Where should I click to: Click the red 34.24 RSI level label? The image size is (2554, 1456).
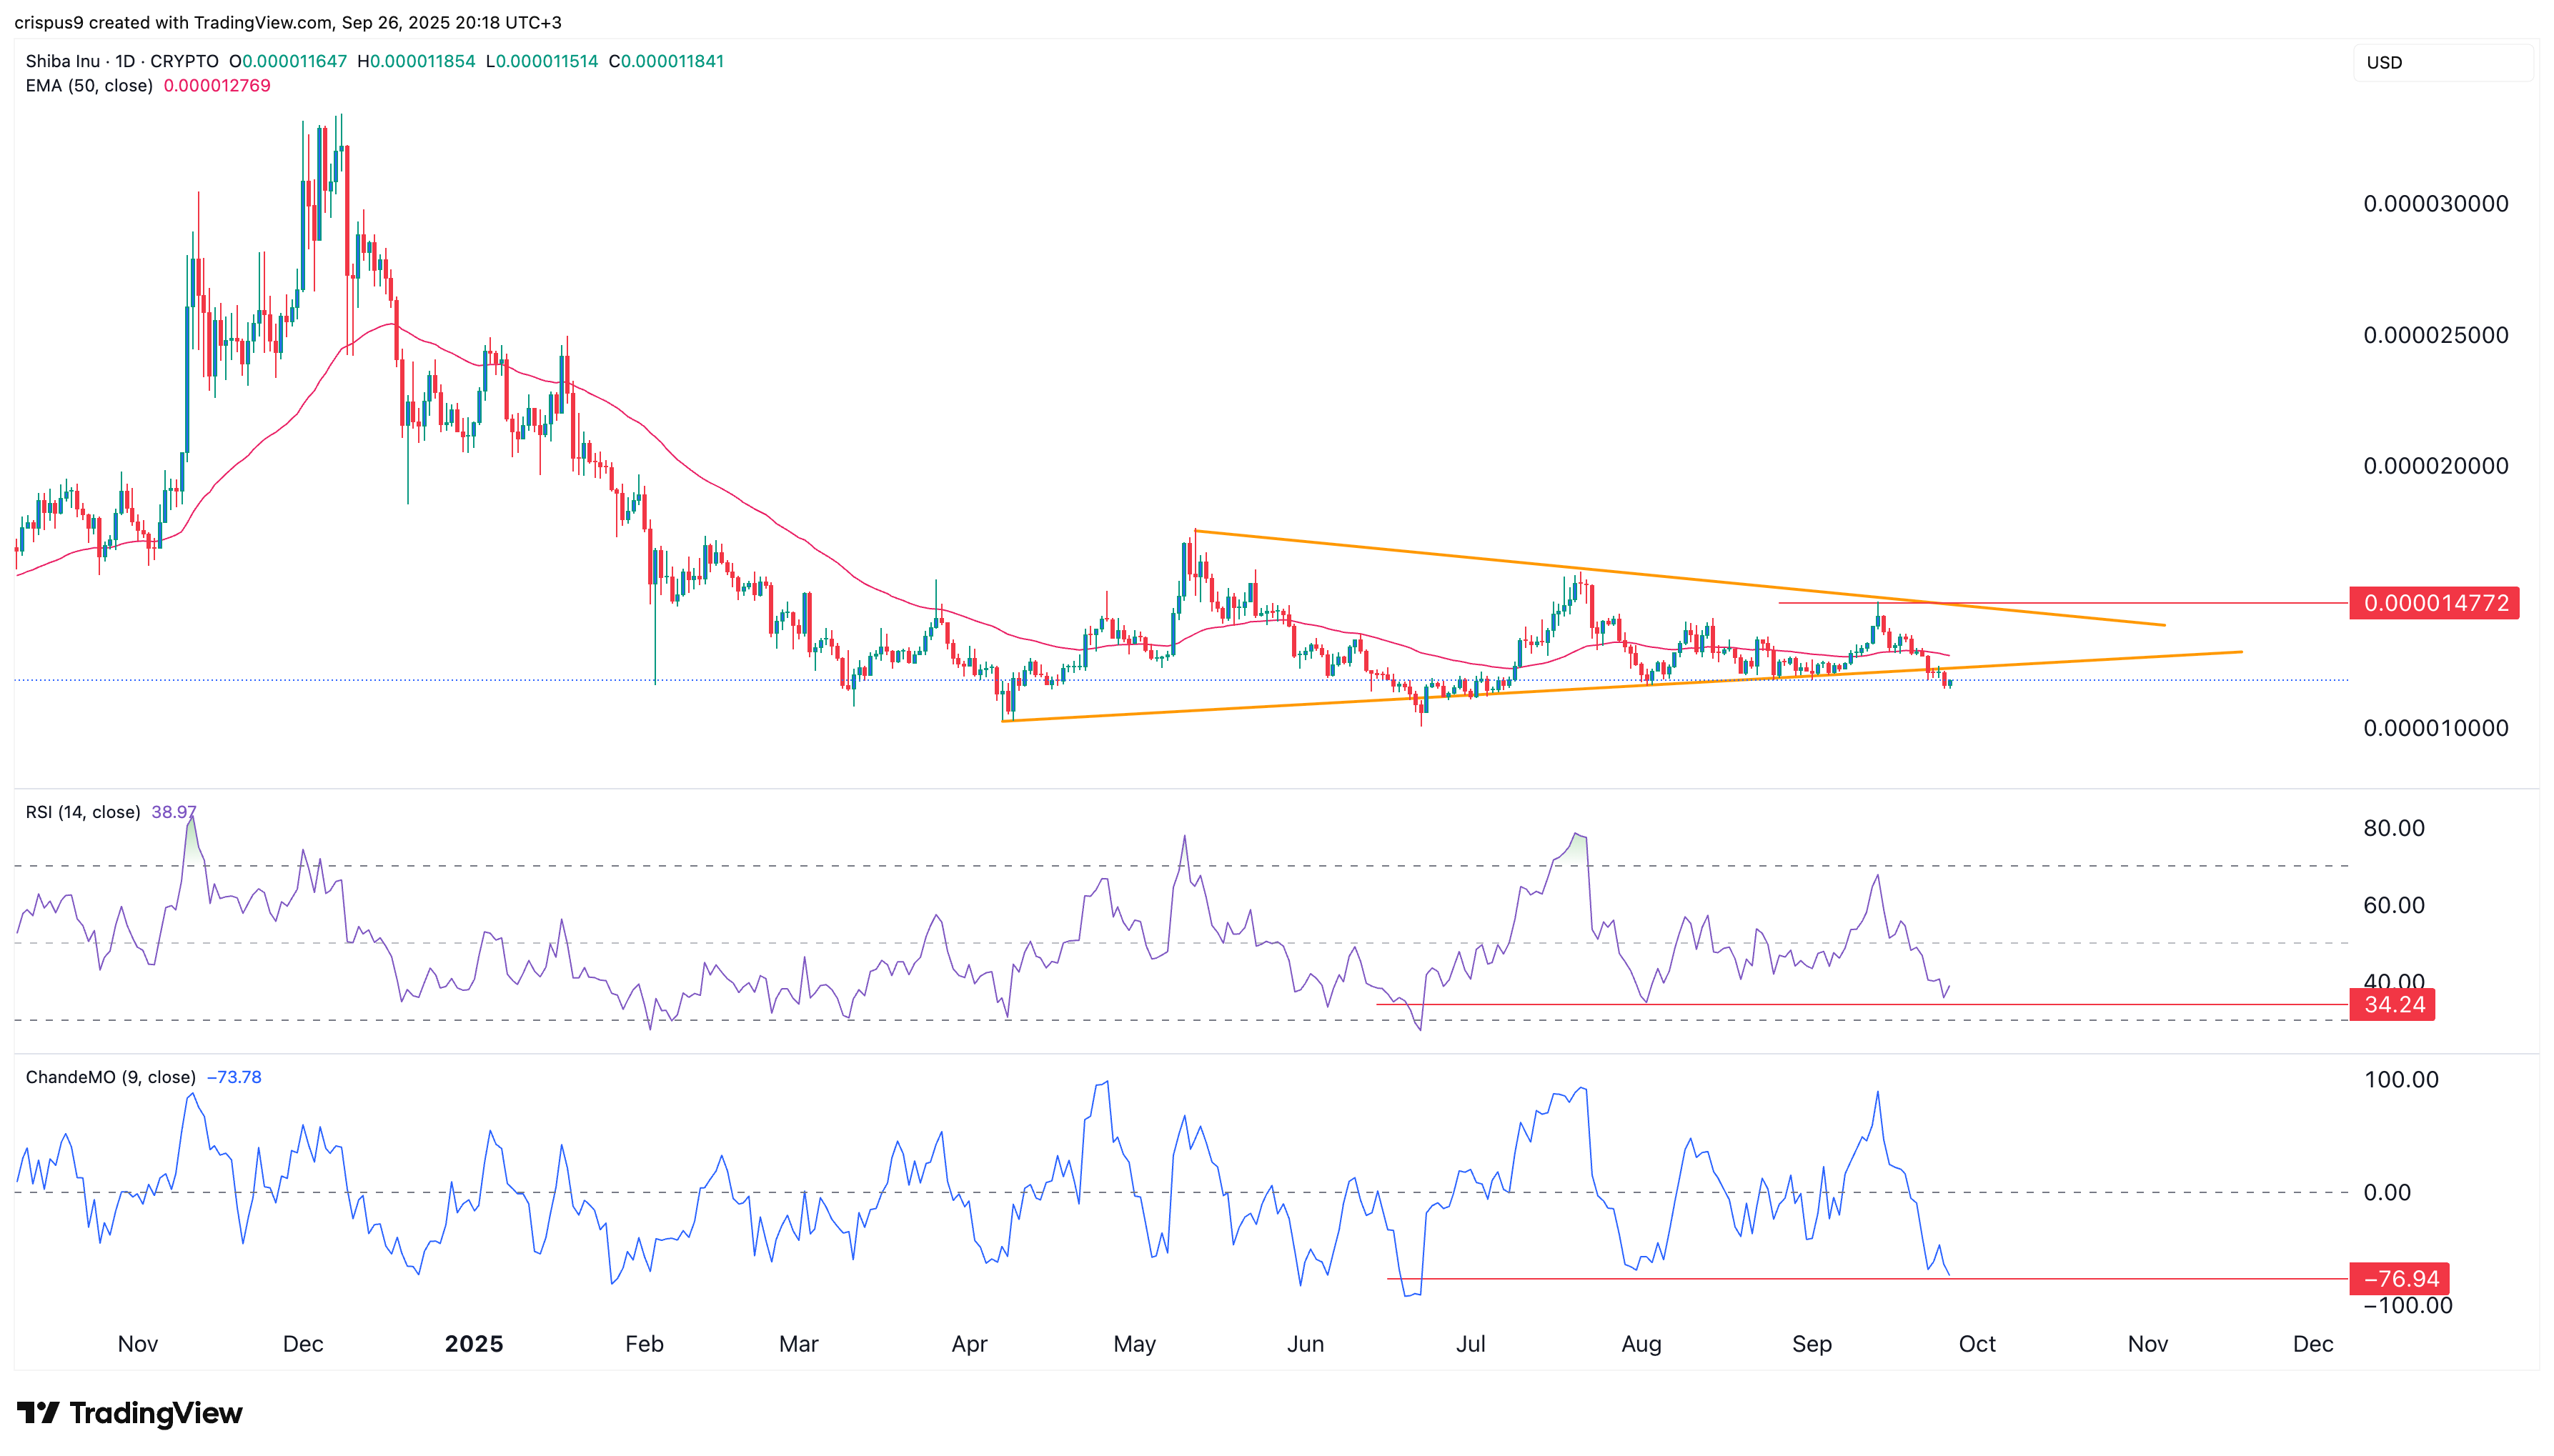2393,1004
